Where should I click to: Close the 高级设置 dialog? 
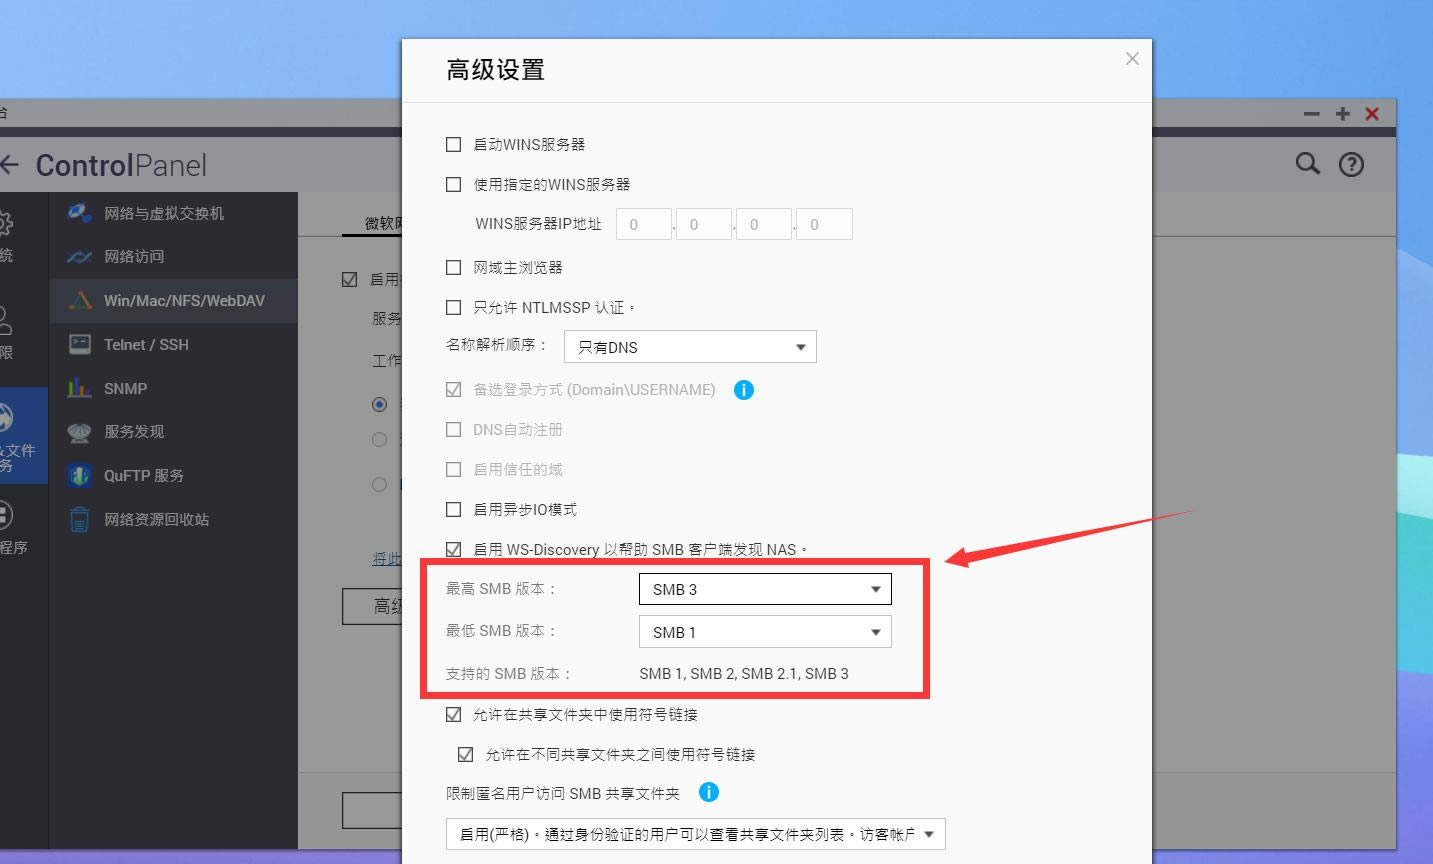coord(1132,59)
